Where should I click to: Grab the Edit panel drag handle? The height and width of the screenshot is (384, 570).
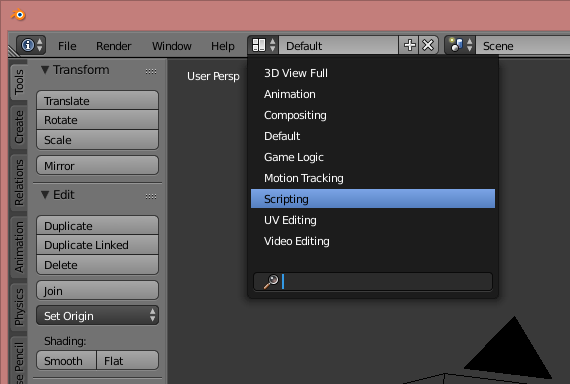(x=151, y=196)
